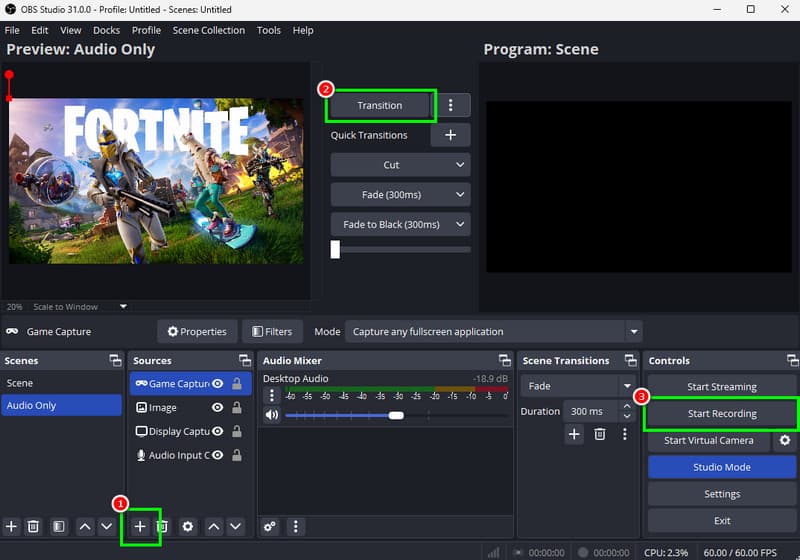Lock the Image source
800x560 pixels.
click(237, 408)
